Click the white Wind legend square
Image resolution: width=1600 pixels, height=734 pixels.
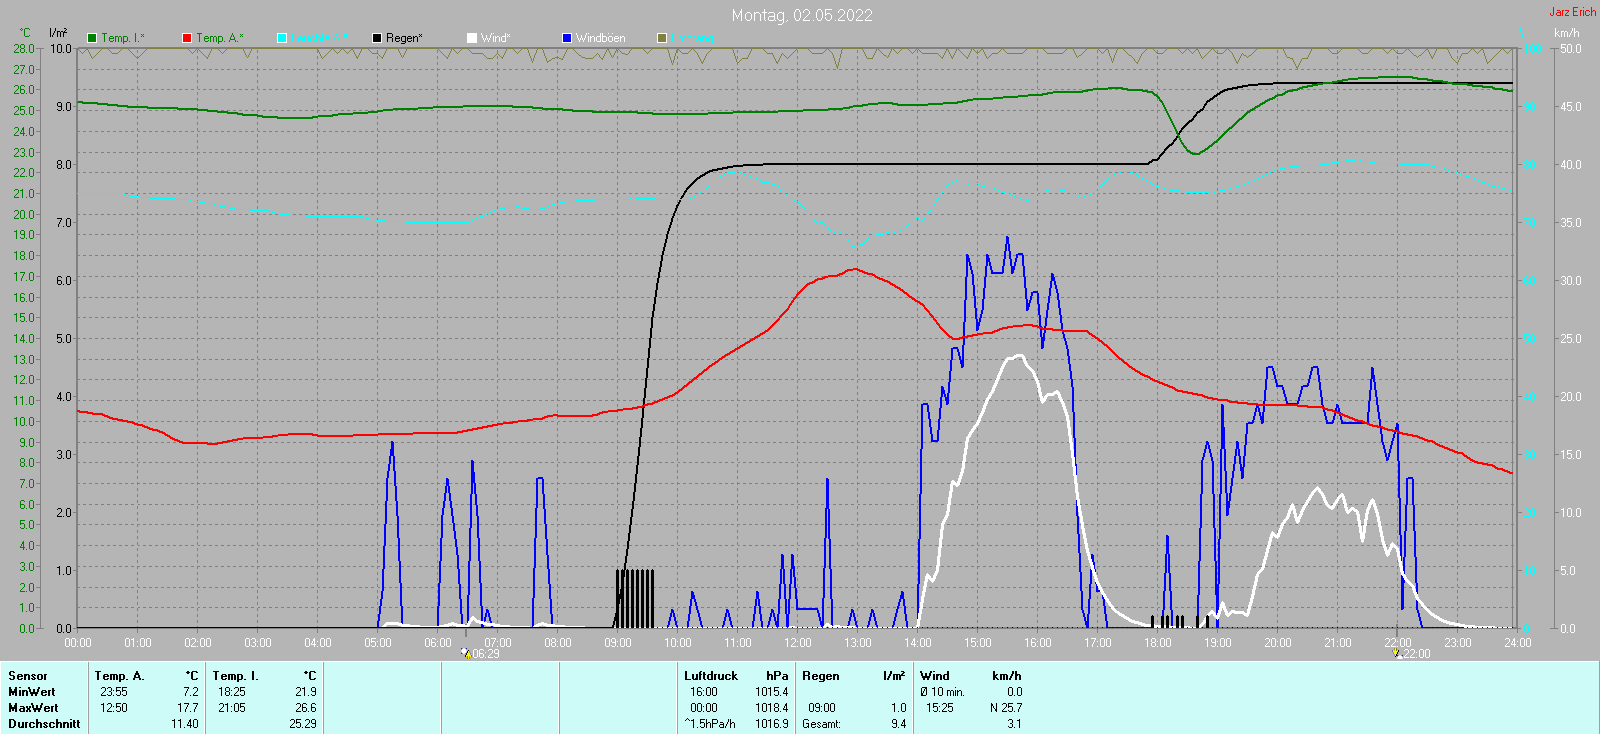pos(472,38)
